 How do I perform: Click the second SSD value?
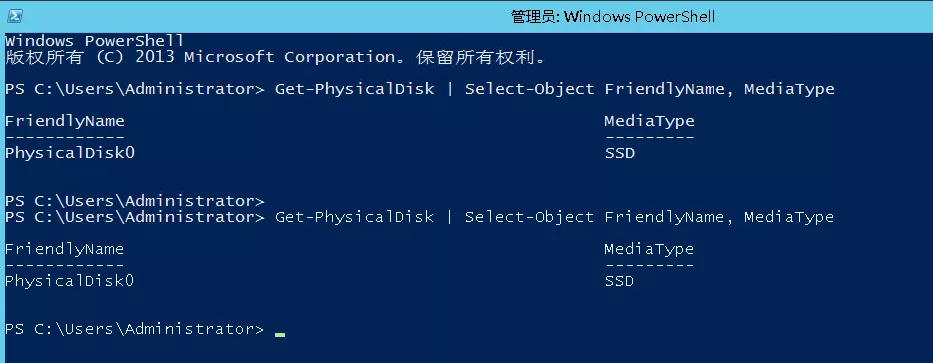click(619, 280)
